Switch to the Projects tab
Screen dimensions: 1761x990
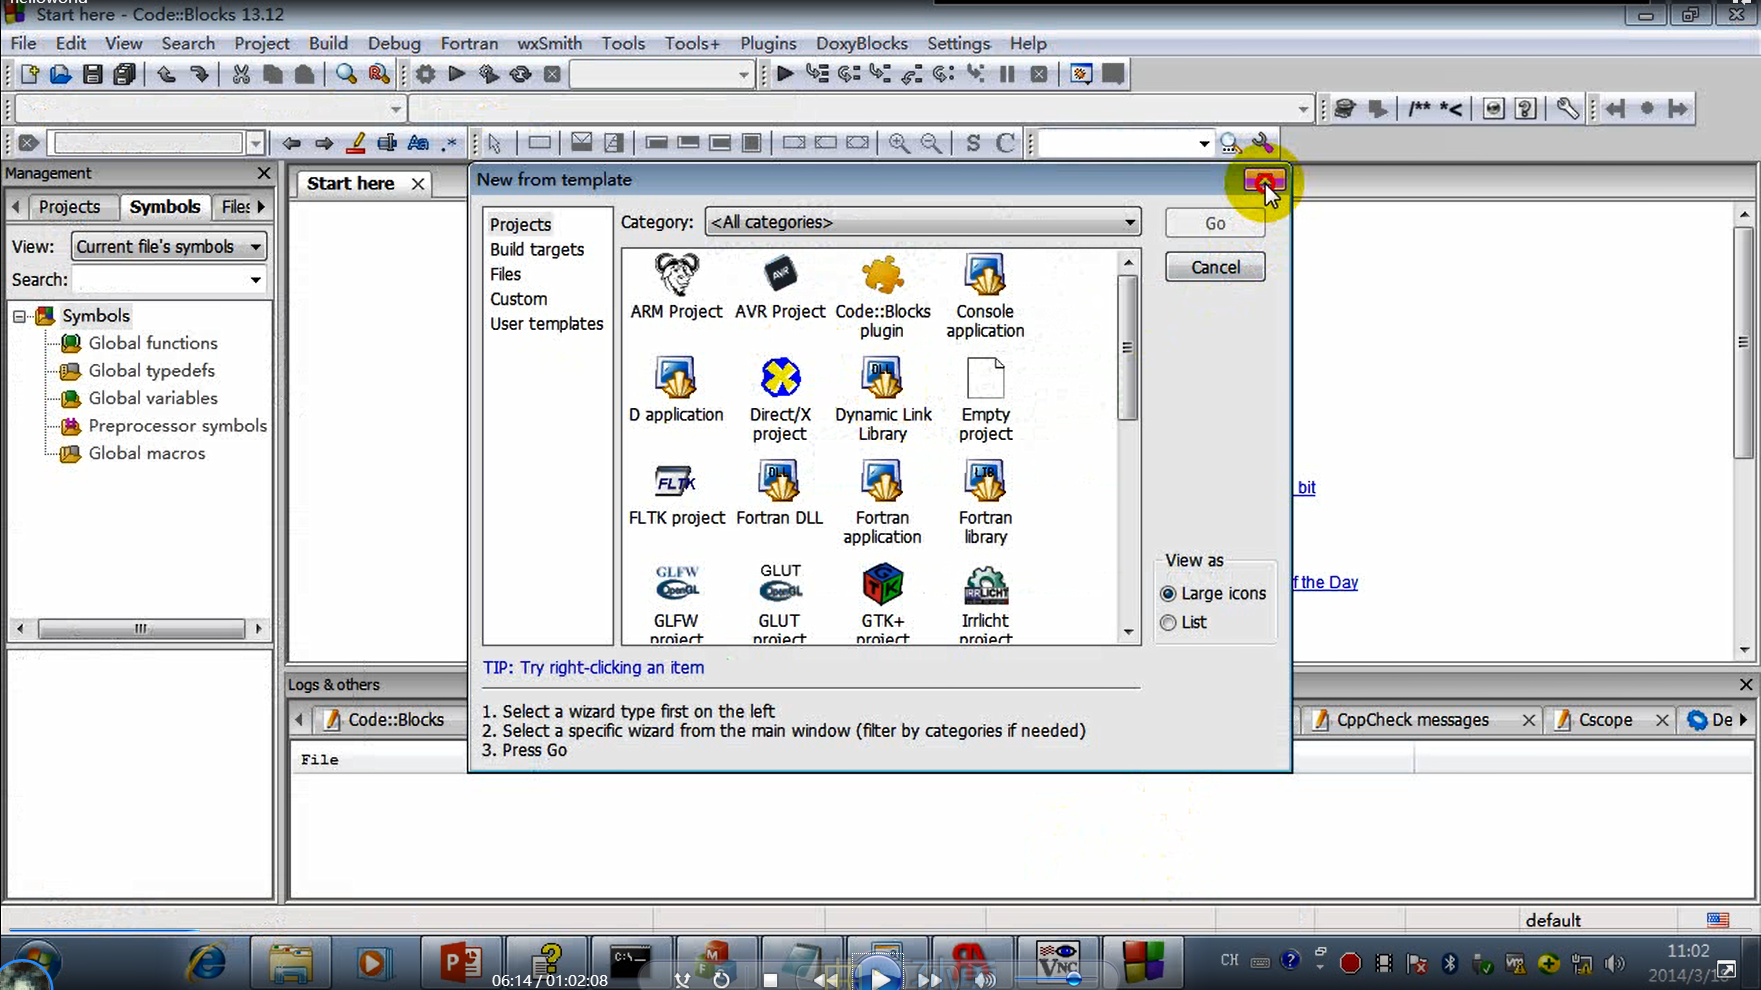click(x=69, y=207)
